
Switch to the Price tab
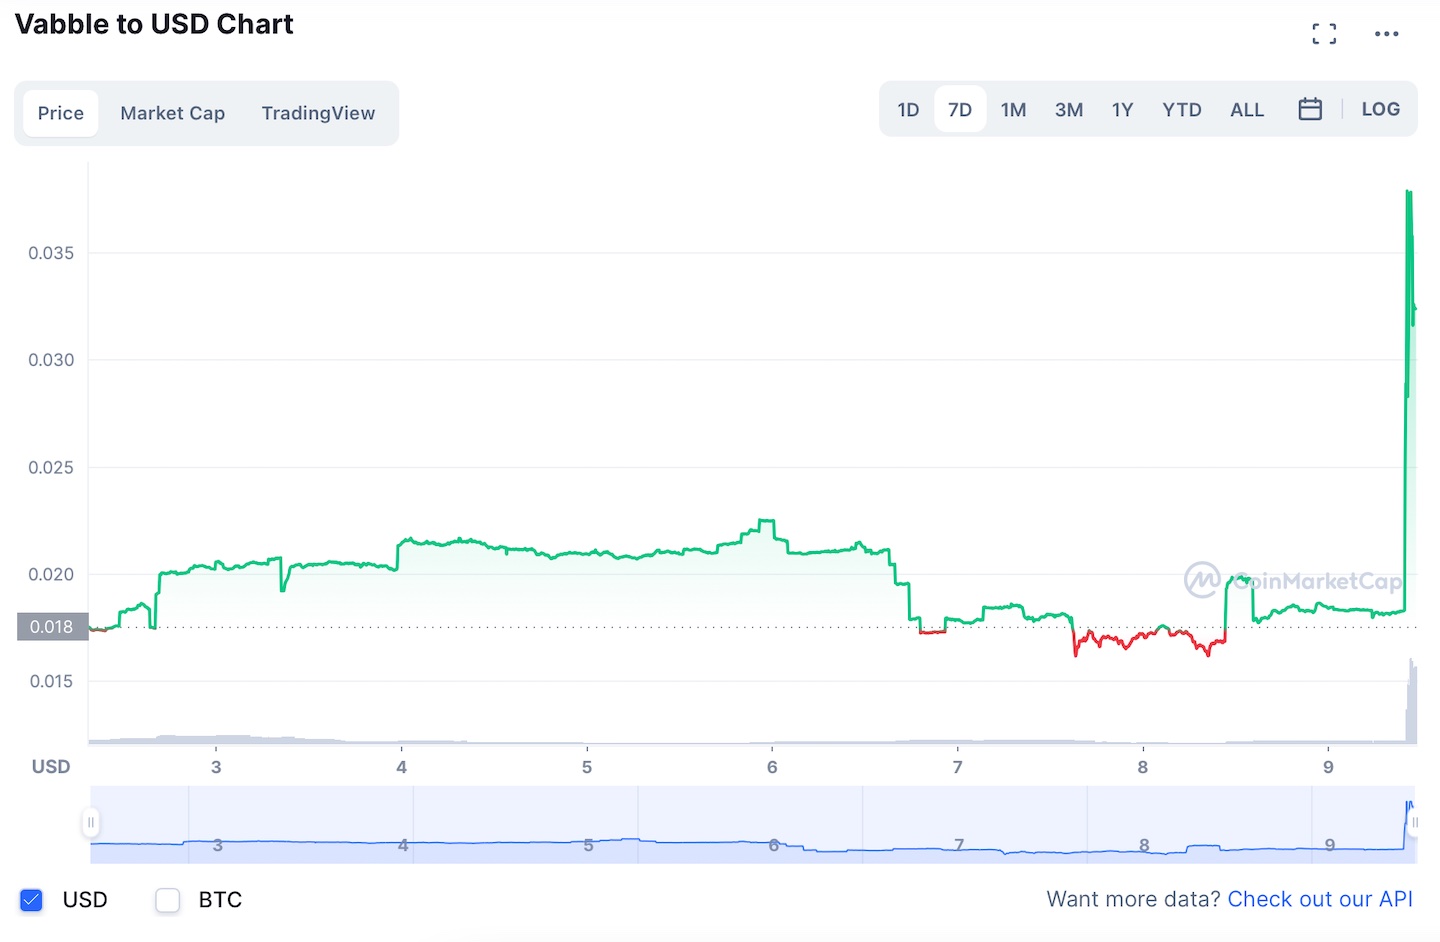tap(61, 113)
